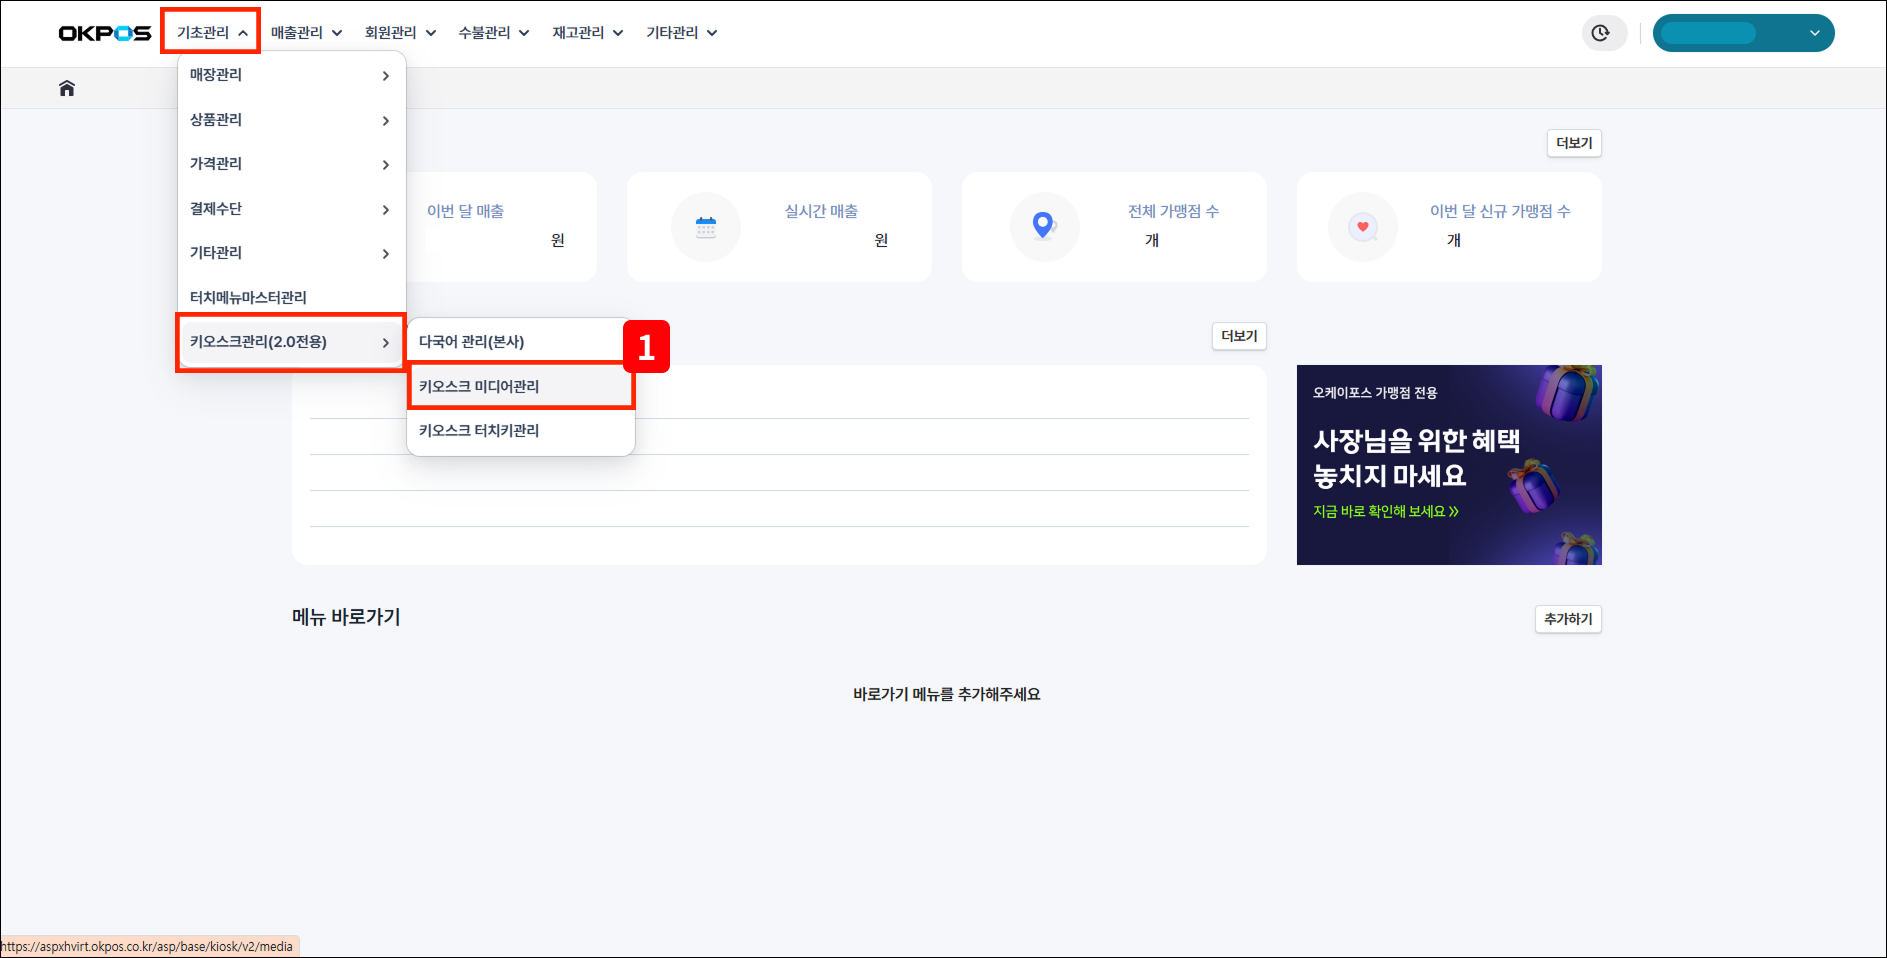The width and height of the screenshot is (1887, 958).
Task: Click the 지금 바로 확인해 보세요 link
Action: 1385,511
